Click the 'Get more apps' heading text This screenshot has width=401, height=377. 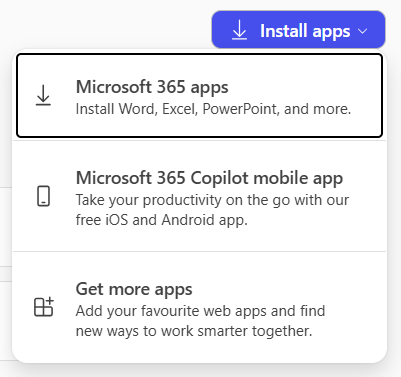point(134,289)
